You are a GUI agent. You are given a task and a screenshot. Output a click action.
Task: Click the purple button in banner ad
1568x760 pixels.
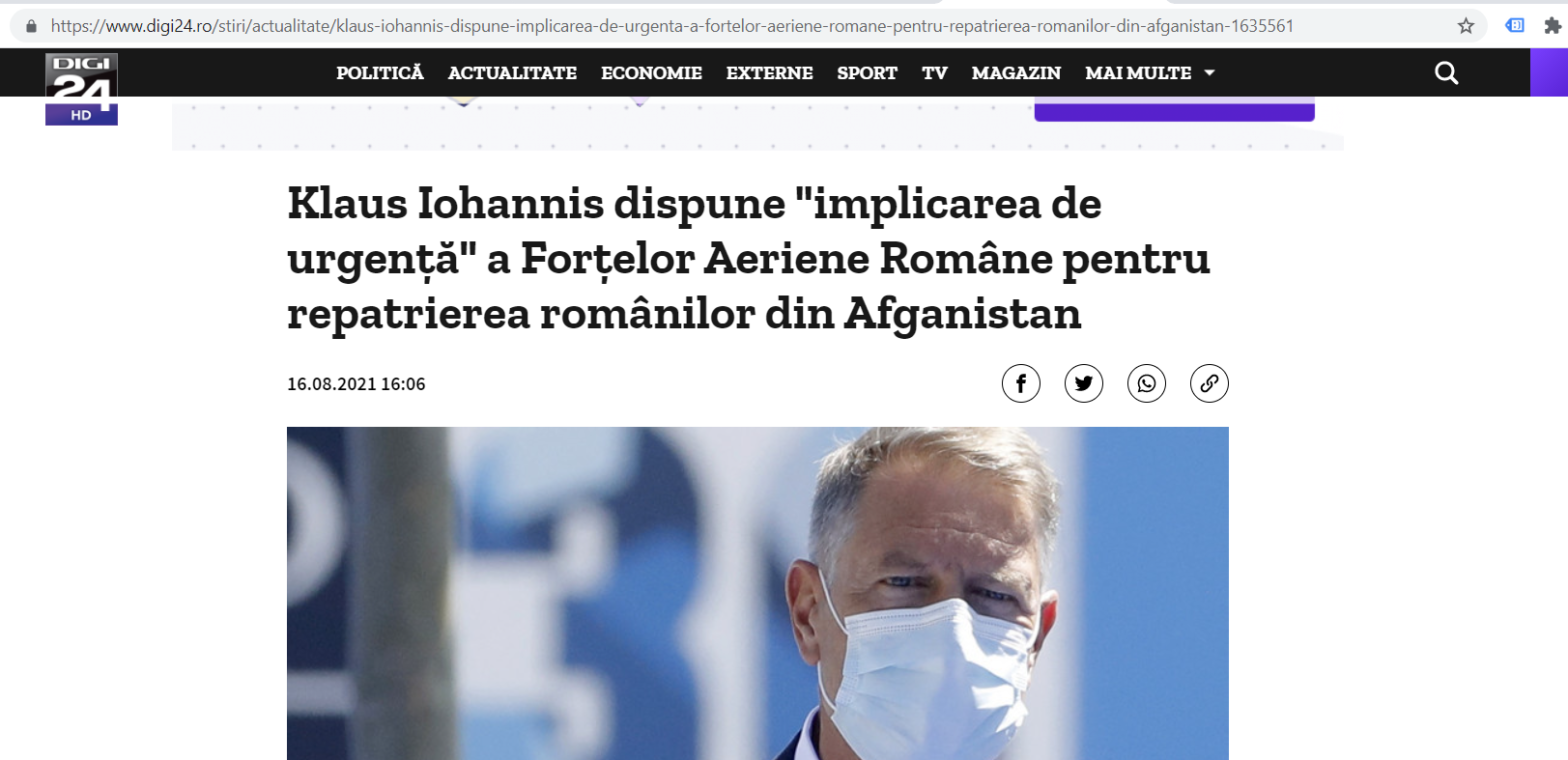tap(1174, 110)
